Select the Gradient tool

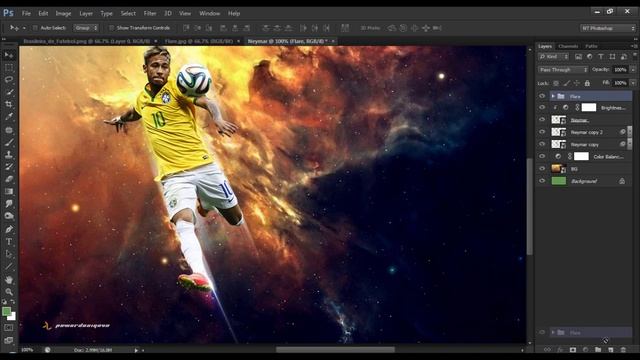pos(9,191)
